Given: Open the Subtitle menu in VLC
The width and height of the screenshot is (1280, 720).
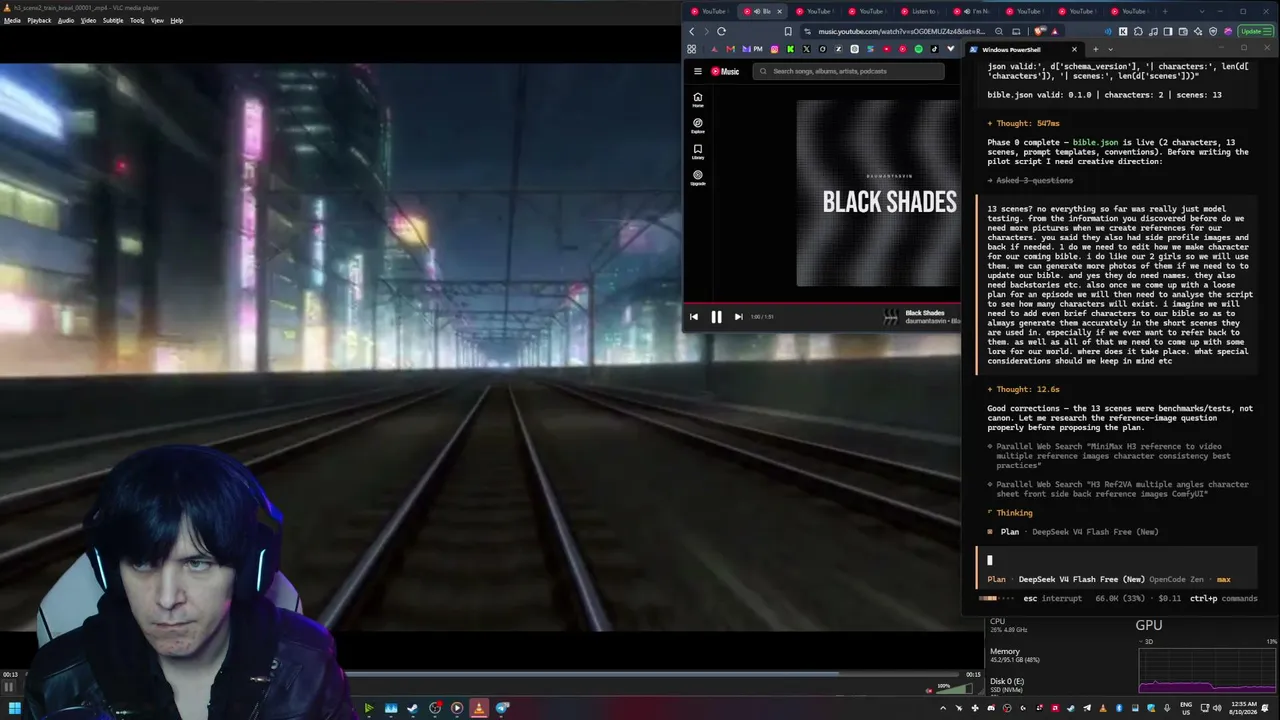Looking at the screenshot, I should (x=113, y=20).
